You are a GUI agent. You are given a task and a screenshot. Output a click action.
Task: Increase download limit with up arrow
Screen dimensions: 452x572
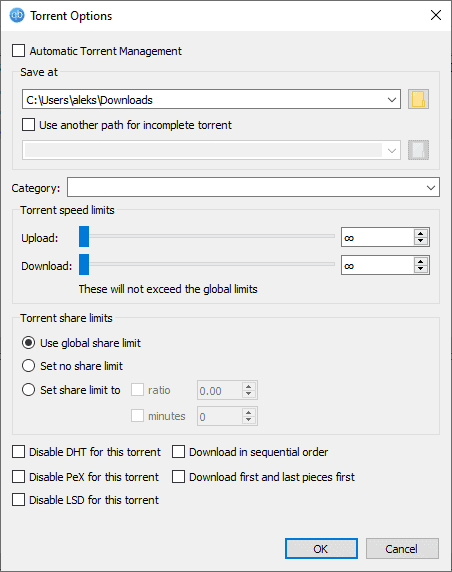click(421, 262)
